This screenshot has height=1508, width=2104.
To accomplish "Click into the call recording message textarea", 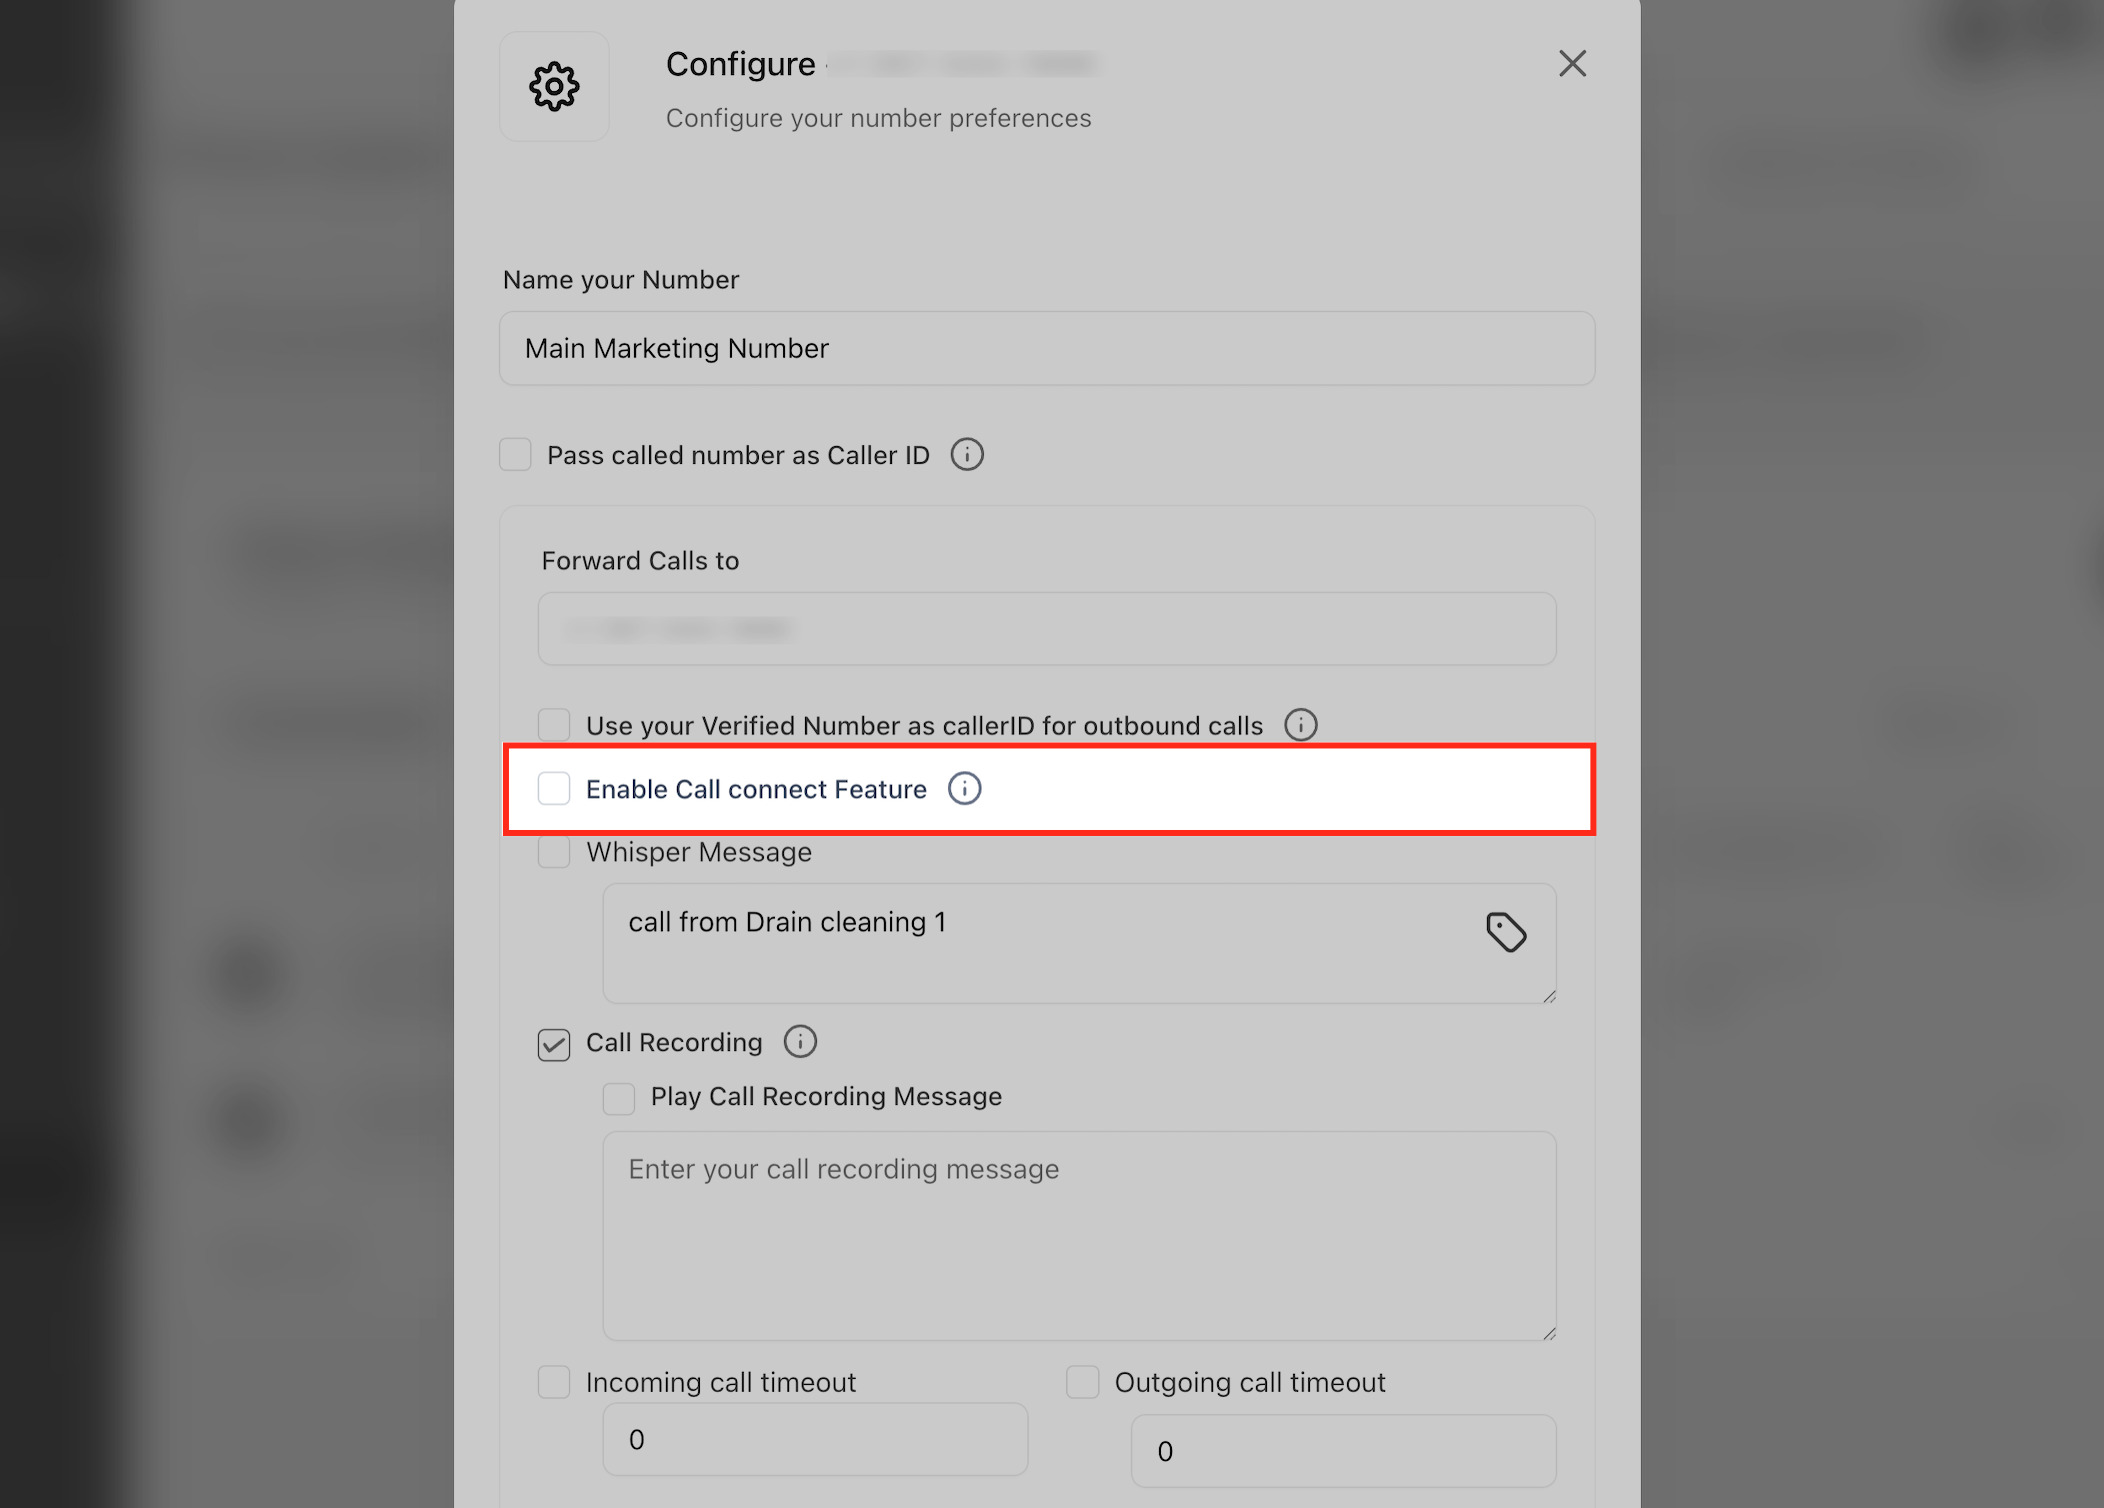I will [1079, 1236].
